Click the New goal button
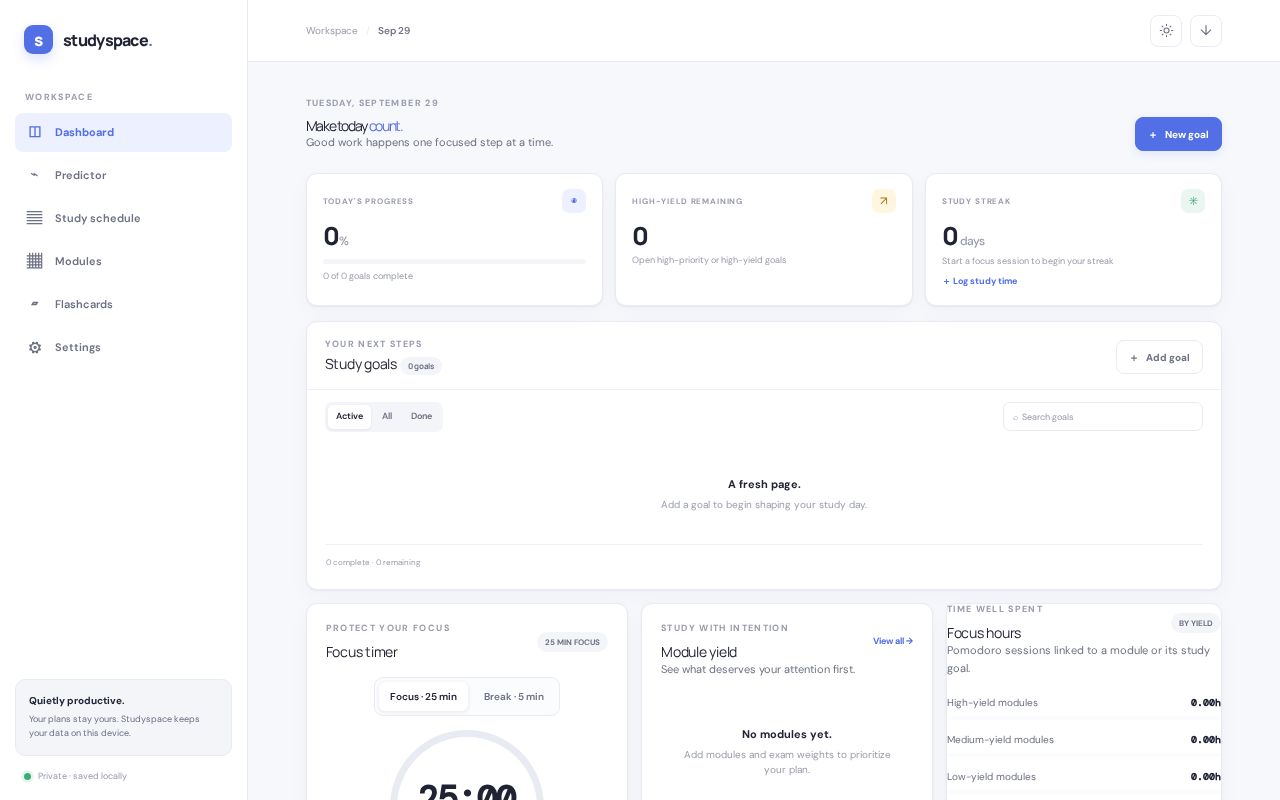The image size is (1280, 800). pyautogui.click(x=1178, y=134)
